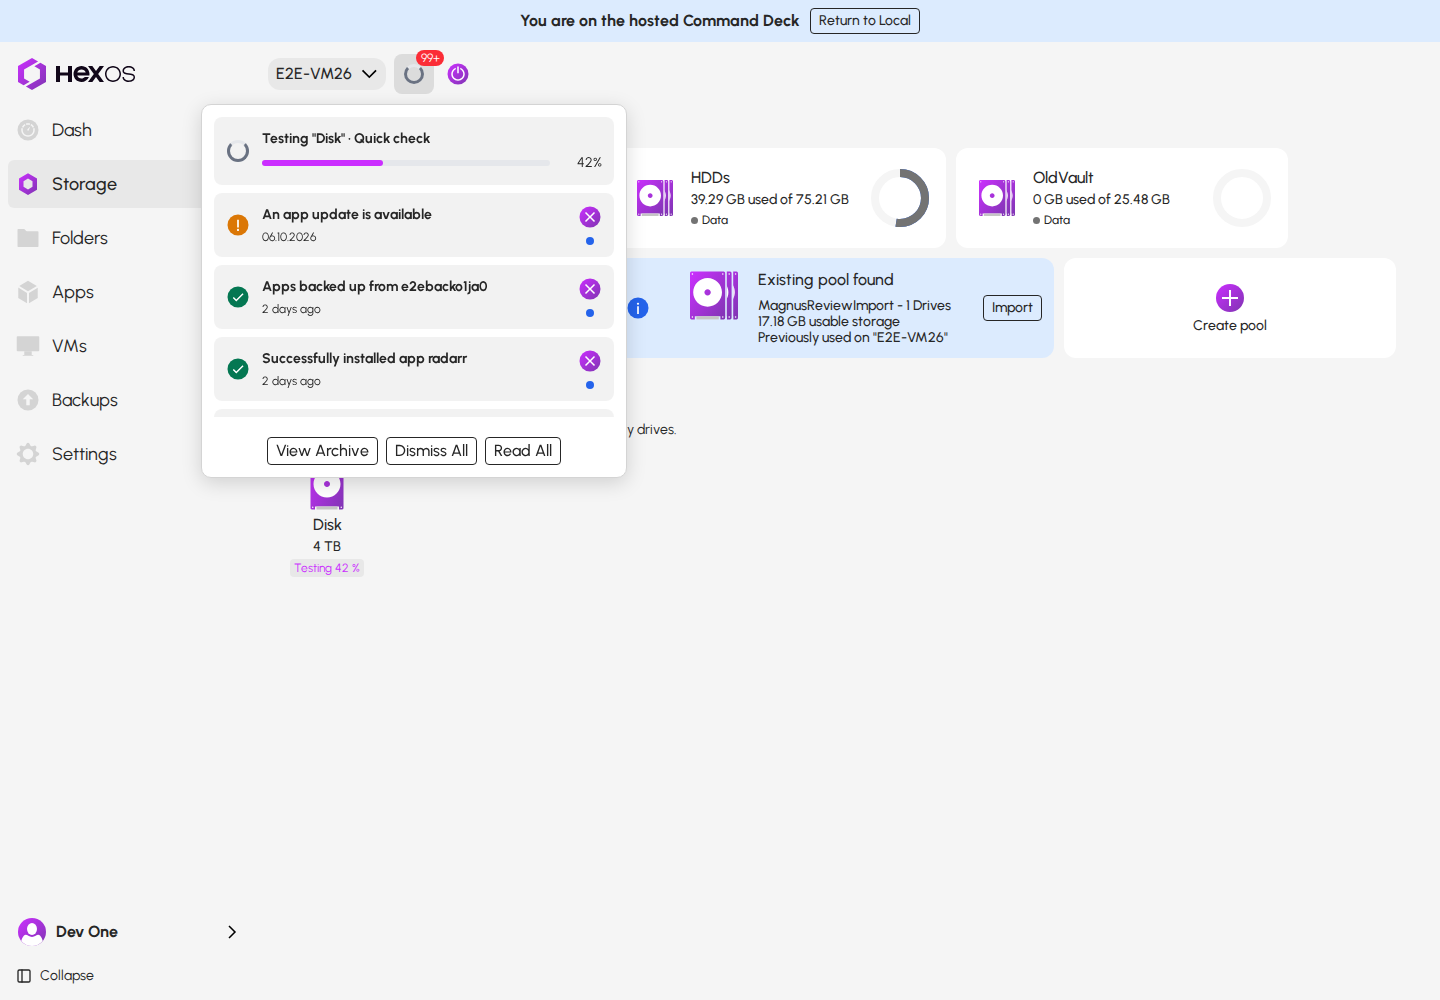Viewport: 1440px width, 1000px height.
Task: Click the 39.29 GB used of 75.21 GB text
Action: coord(770,199)
